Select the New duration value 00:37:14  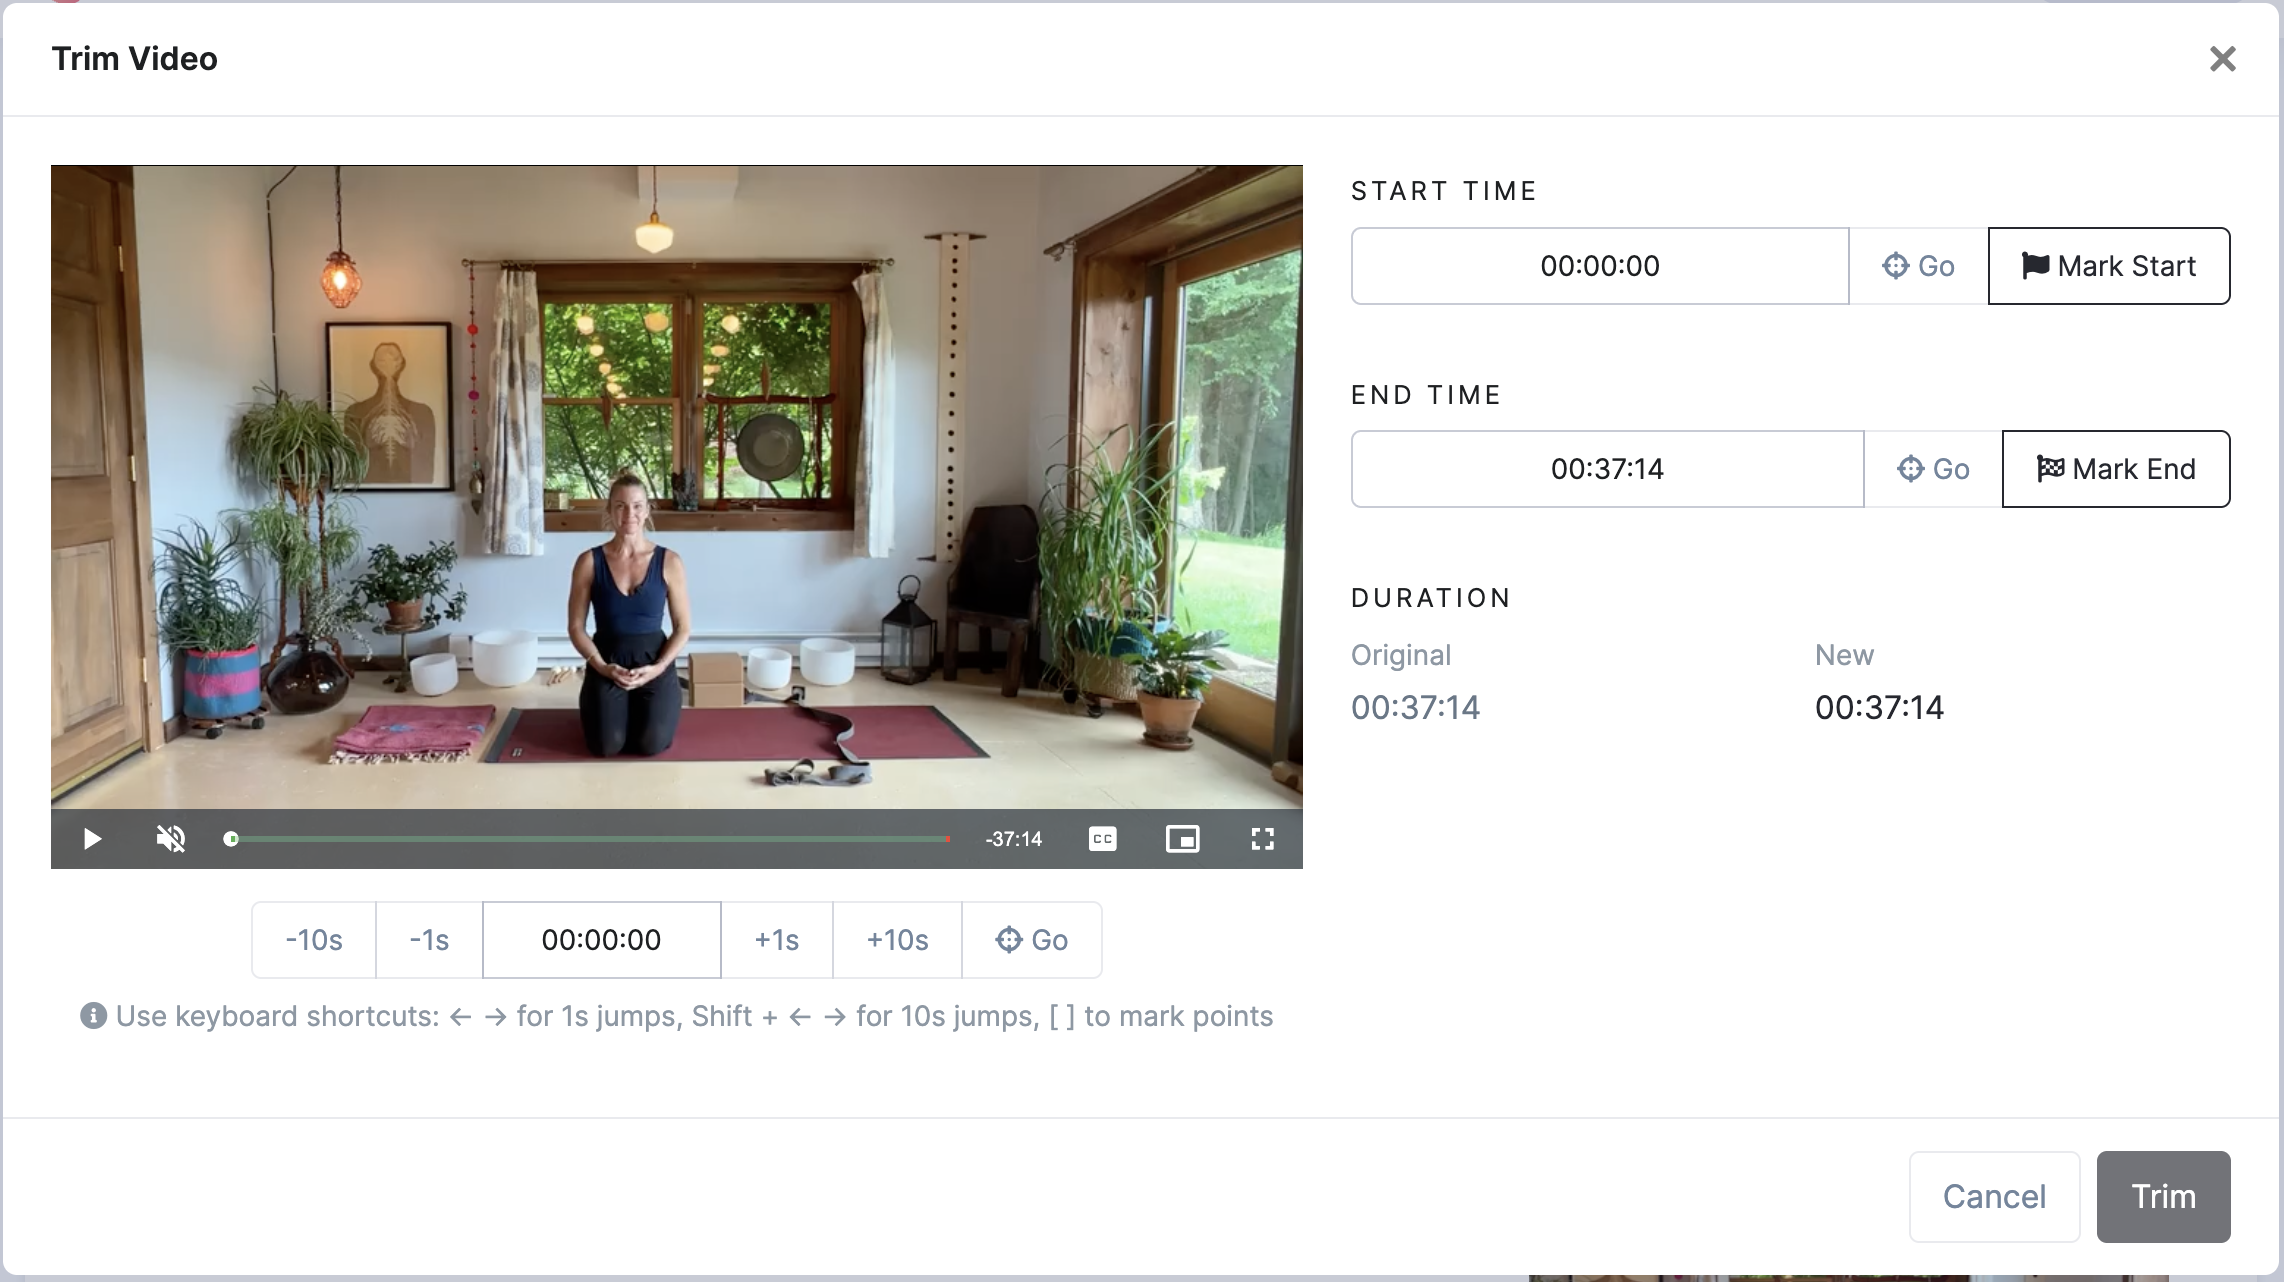(x=1879, y=707)
